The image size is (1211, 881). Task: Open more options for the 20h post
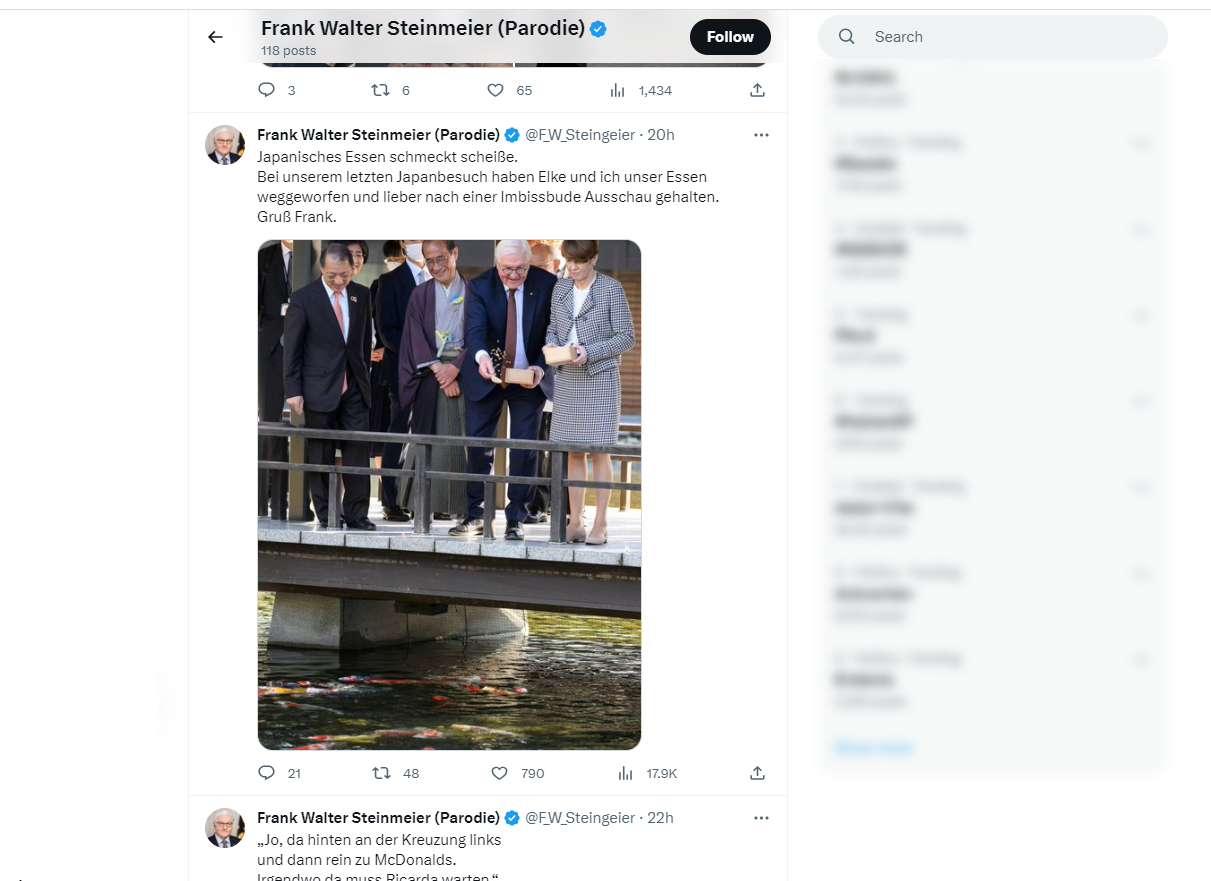click(x=761, y=135)
